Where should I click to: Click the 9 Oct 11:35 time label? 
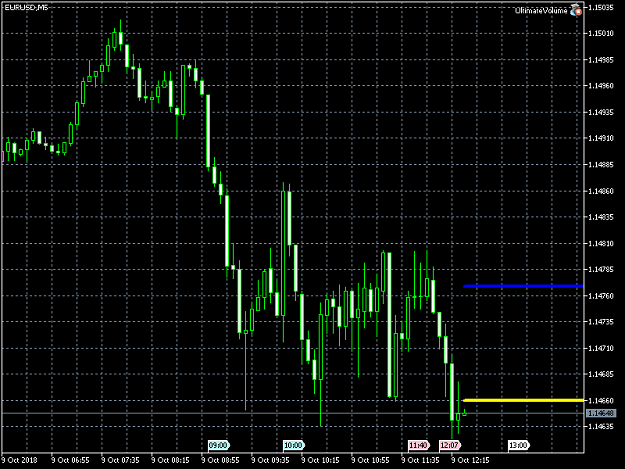pyautogui.click(x=421, y=460)
